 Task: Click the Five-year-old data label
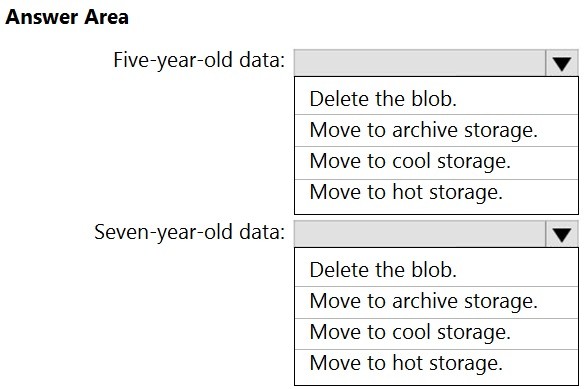coord(199,60)
